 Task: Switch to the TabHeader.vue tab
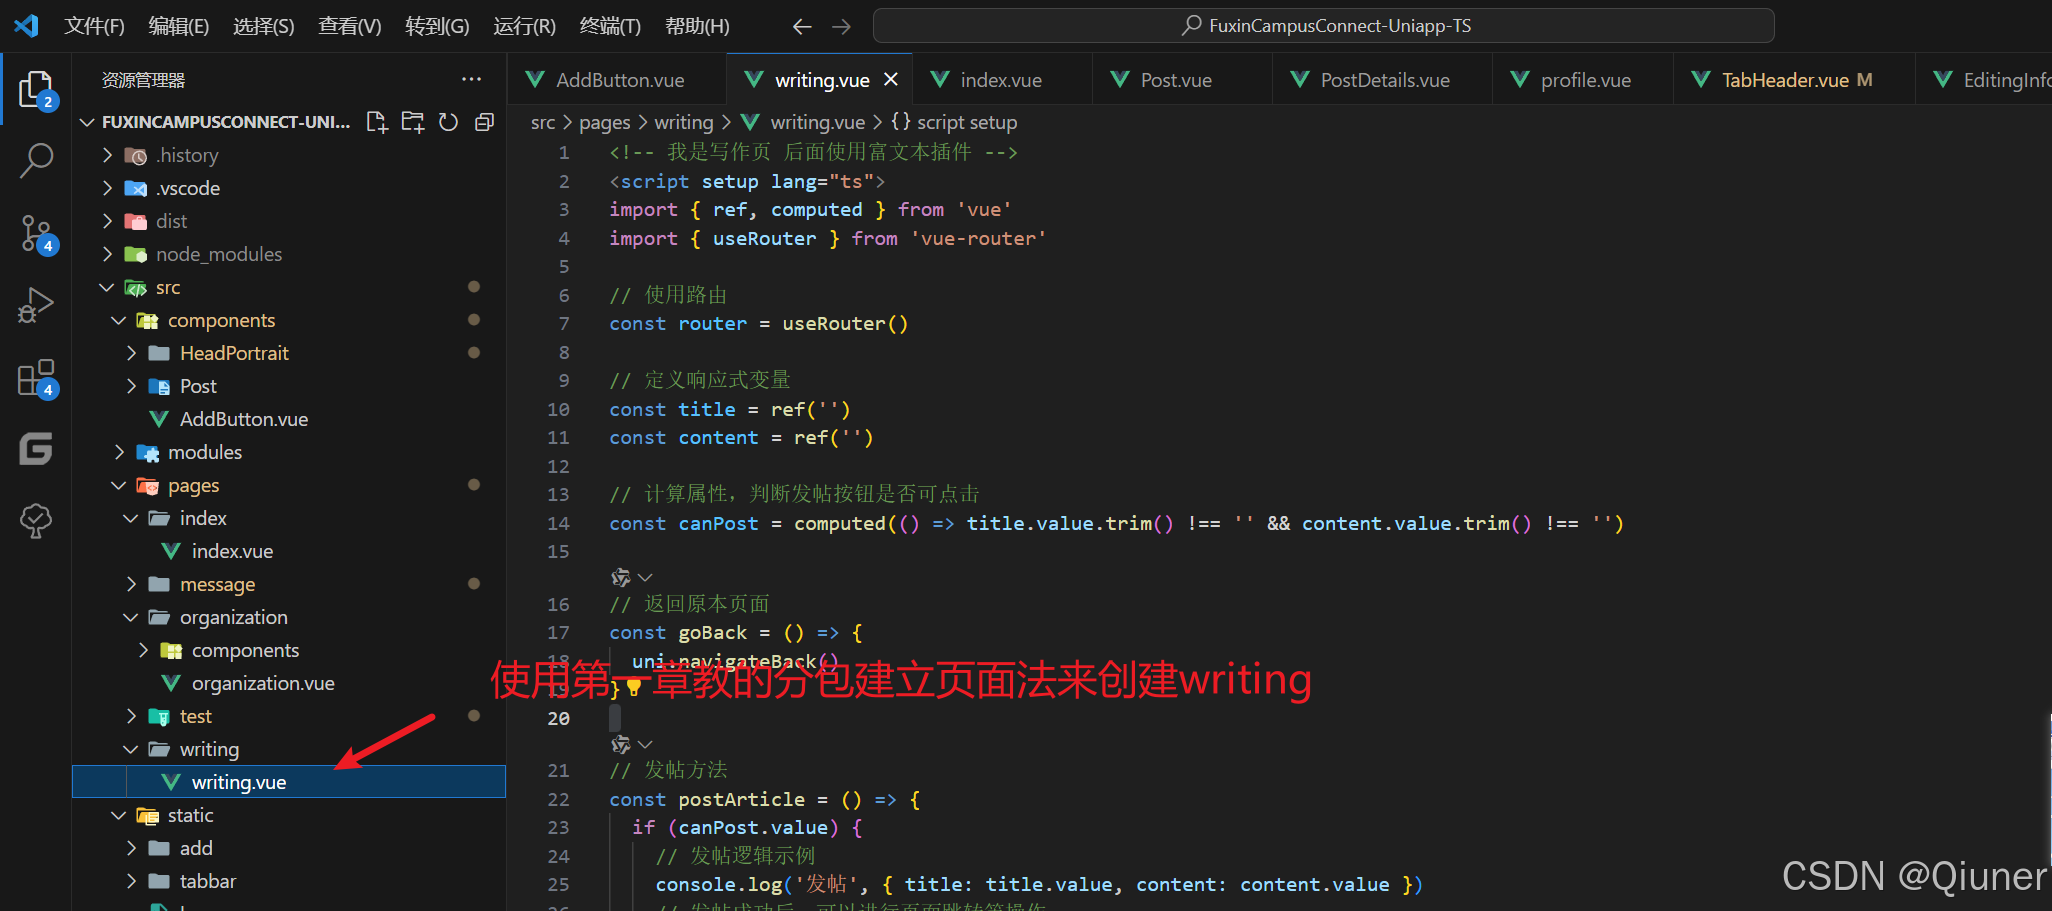pos(1796,80)
